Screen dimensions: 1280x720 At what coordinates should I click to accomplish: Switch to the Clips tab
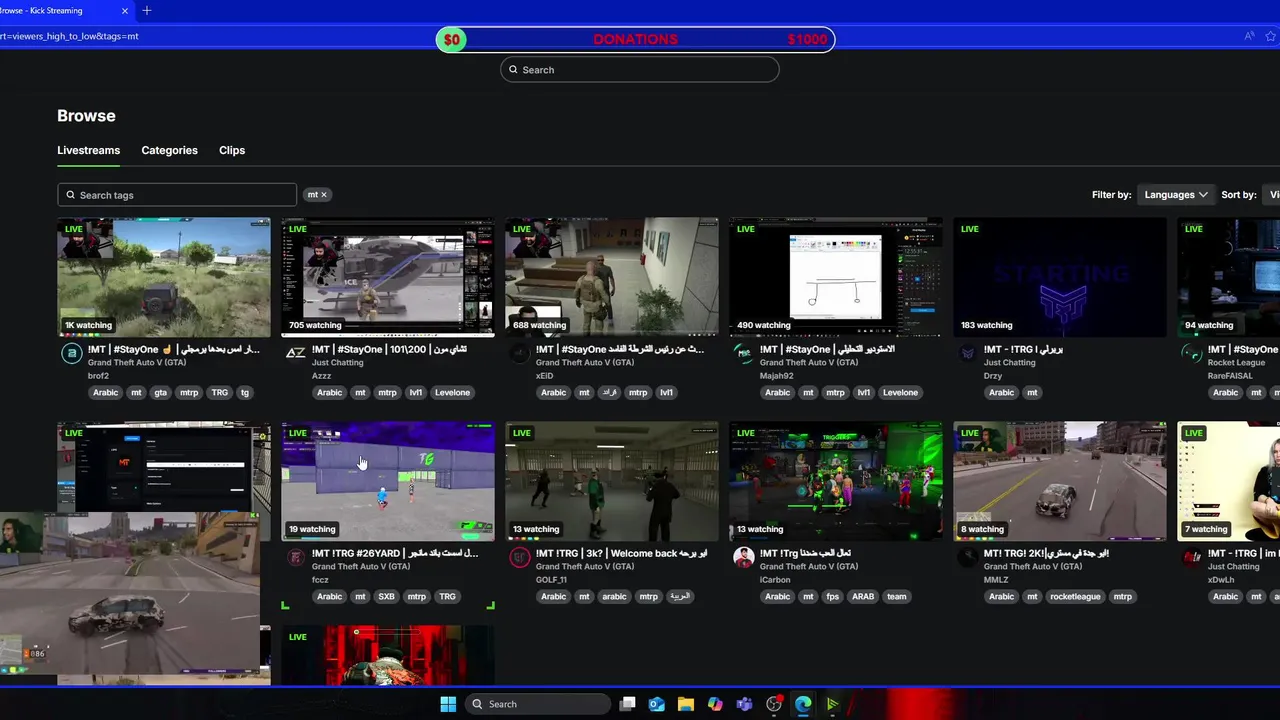tap(232, 150)
